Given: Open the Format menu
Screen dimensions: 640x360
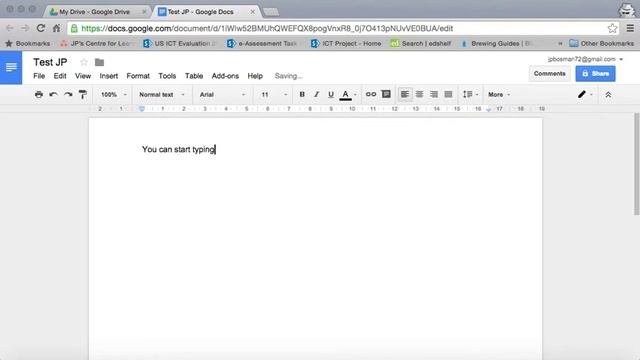Looking at the screenshot, I should point(138,76).
